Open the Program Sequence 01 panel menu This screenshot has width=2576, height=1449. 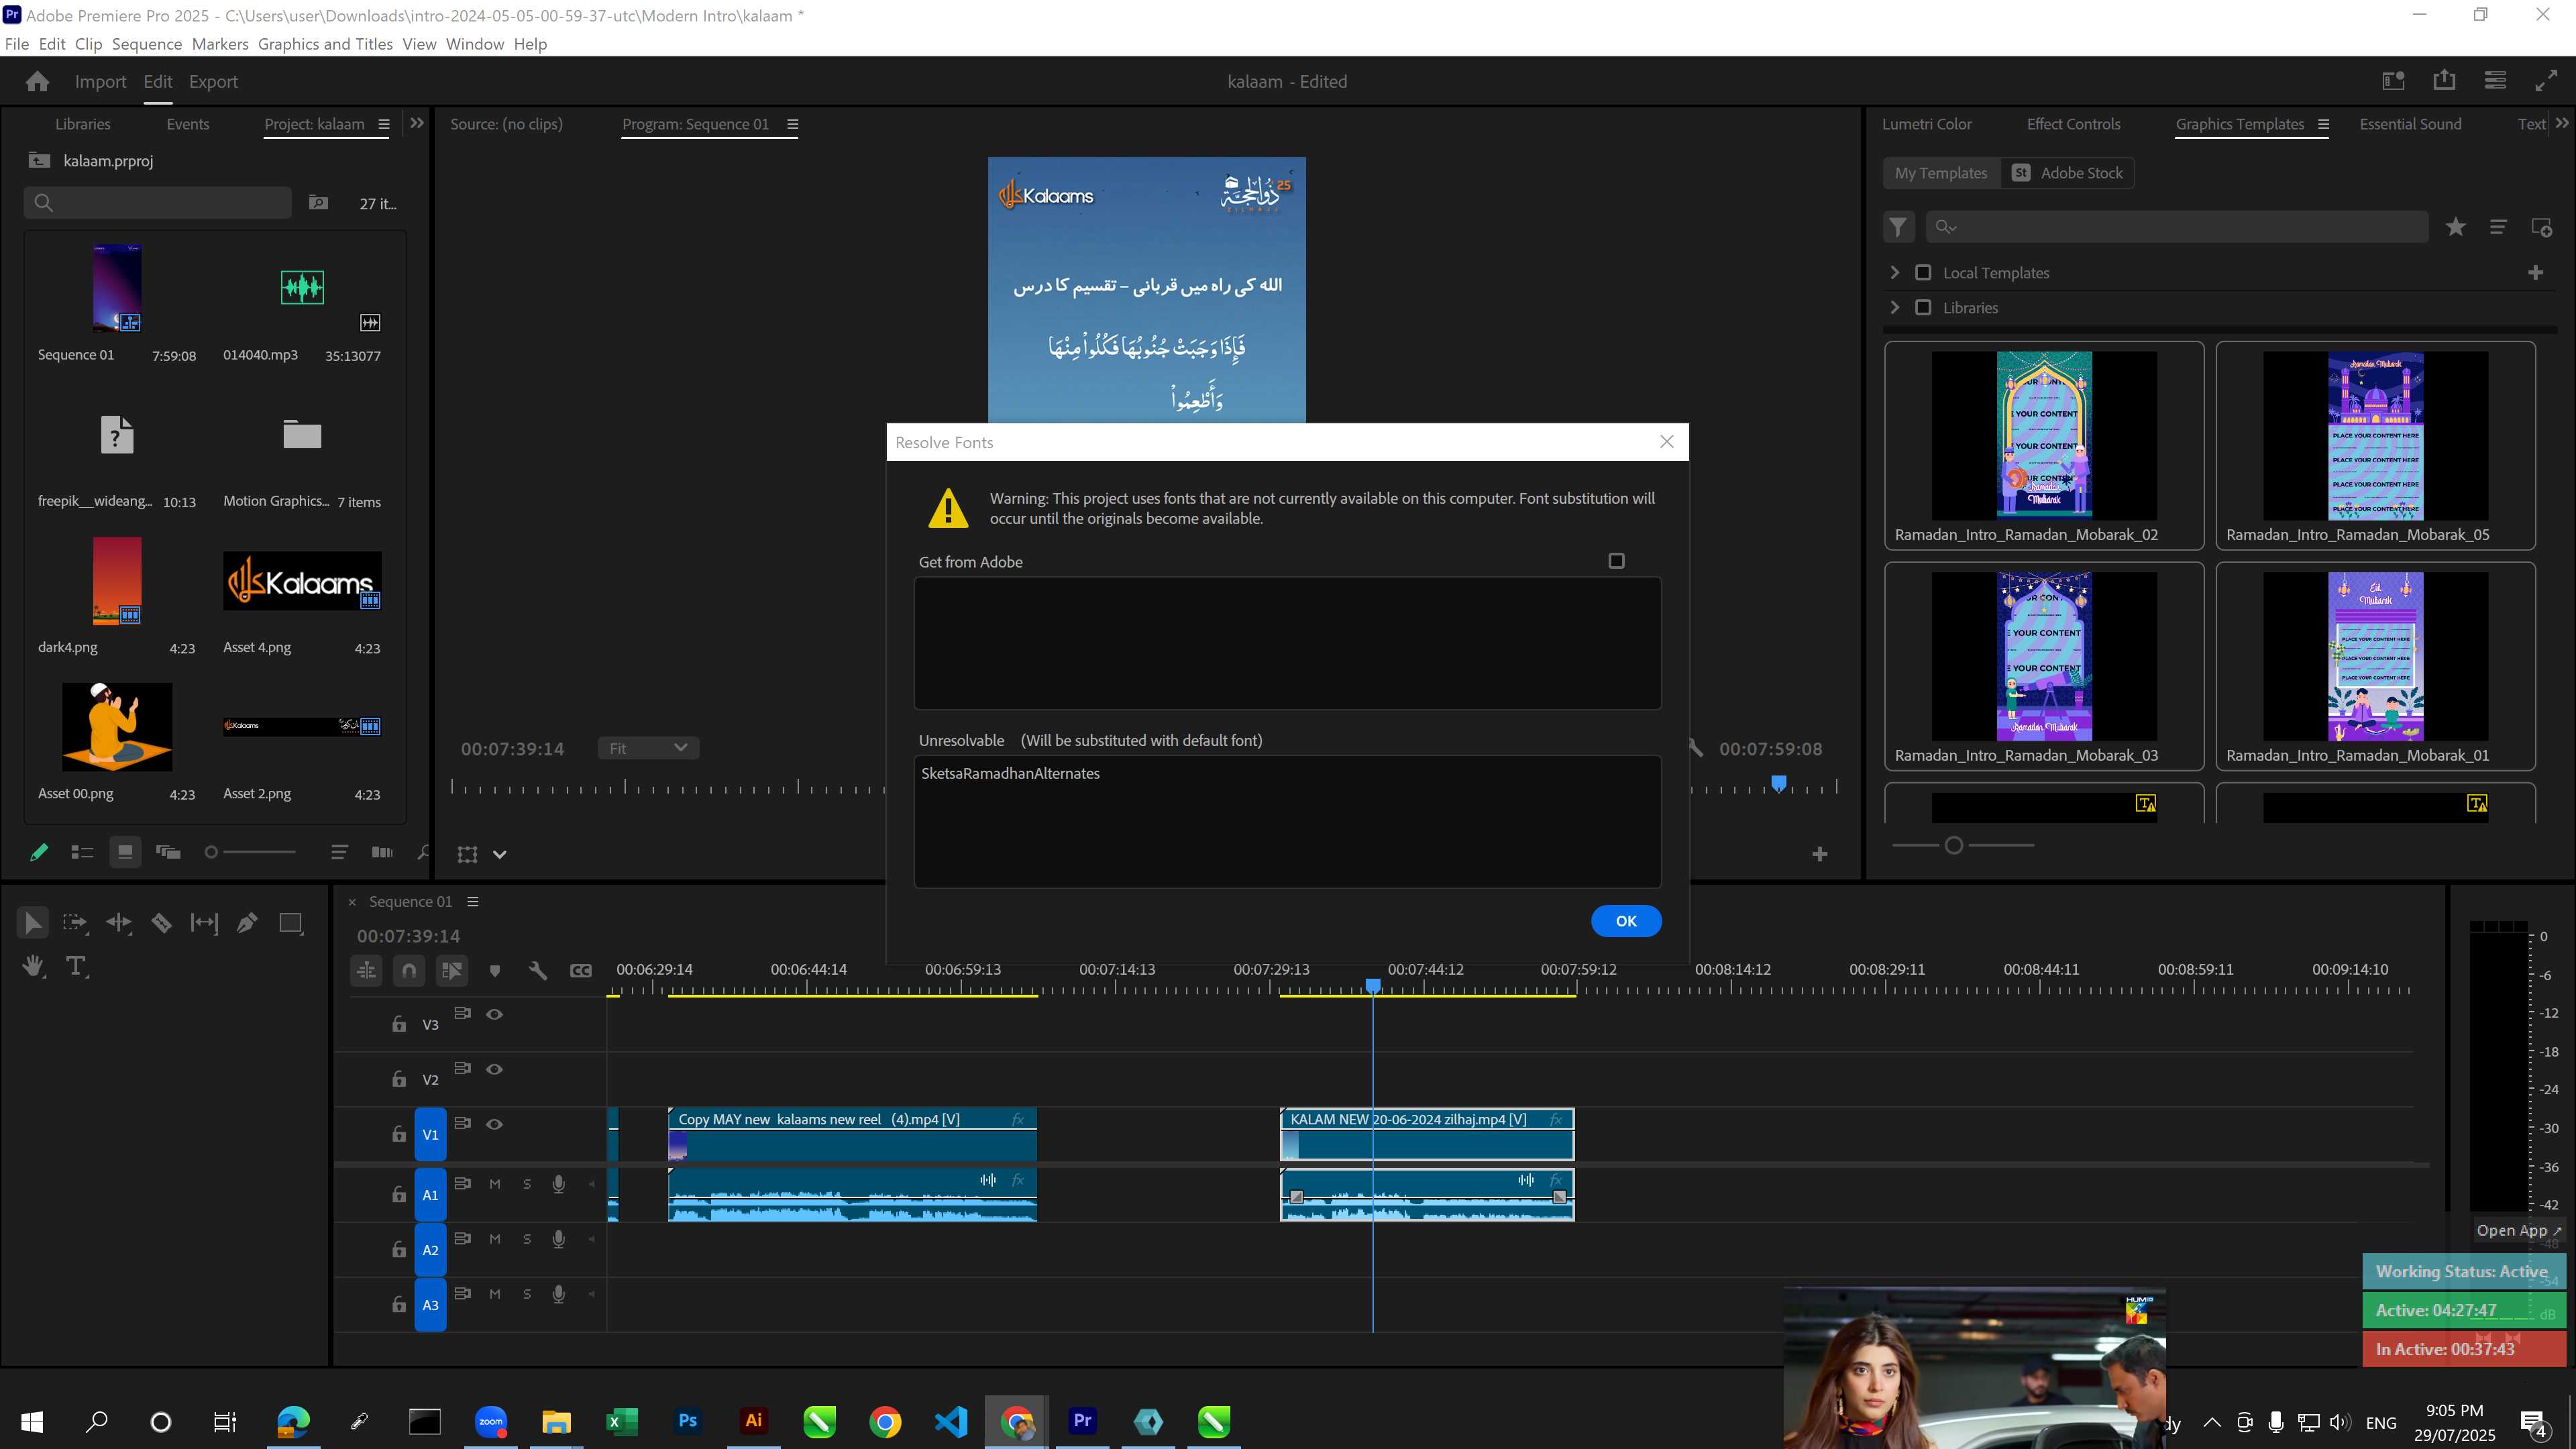[x=792, y=124]
